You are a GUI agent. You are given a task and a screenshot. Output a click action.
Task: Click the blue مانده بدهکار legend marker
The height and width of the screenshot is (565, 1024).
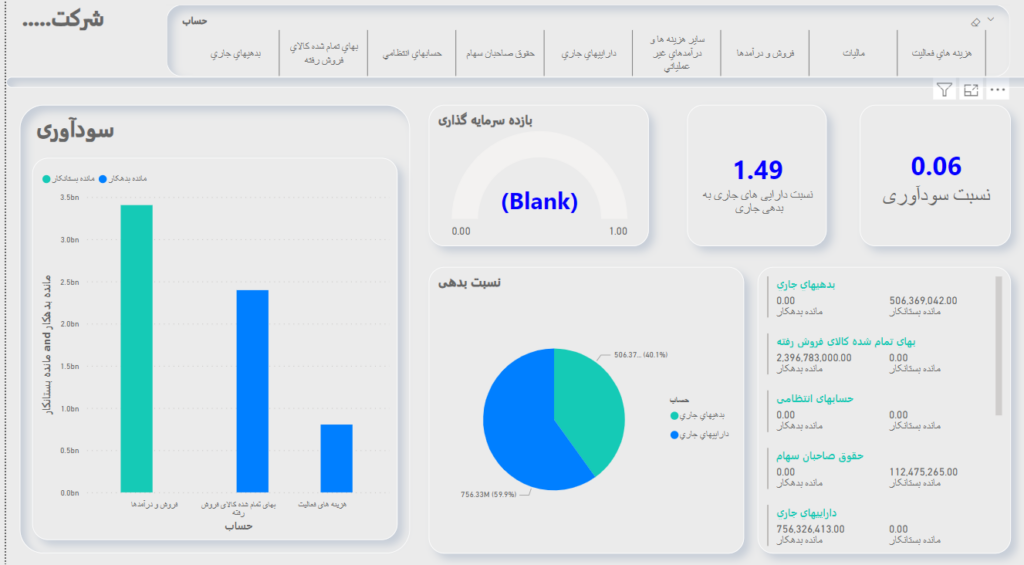[103, 179]
